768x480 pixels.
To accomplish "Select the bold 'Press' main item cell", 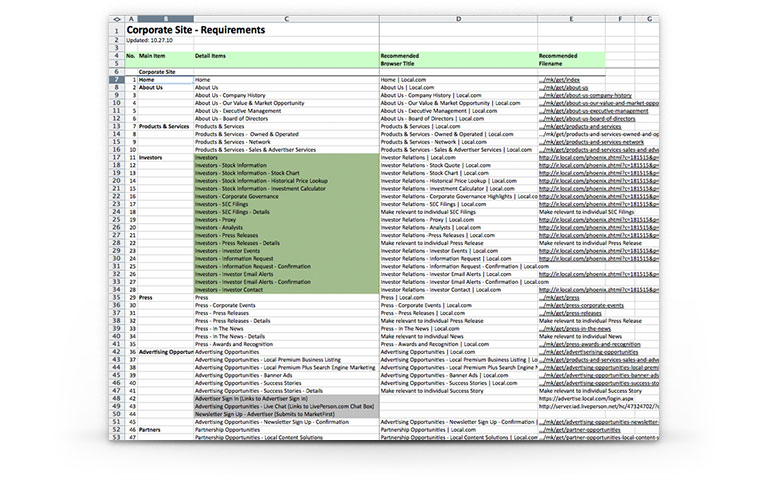I will point(166,297).
